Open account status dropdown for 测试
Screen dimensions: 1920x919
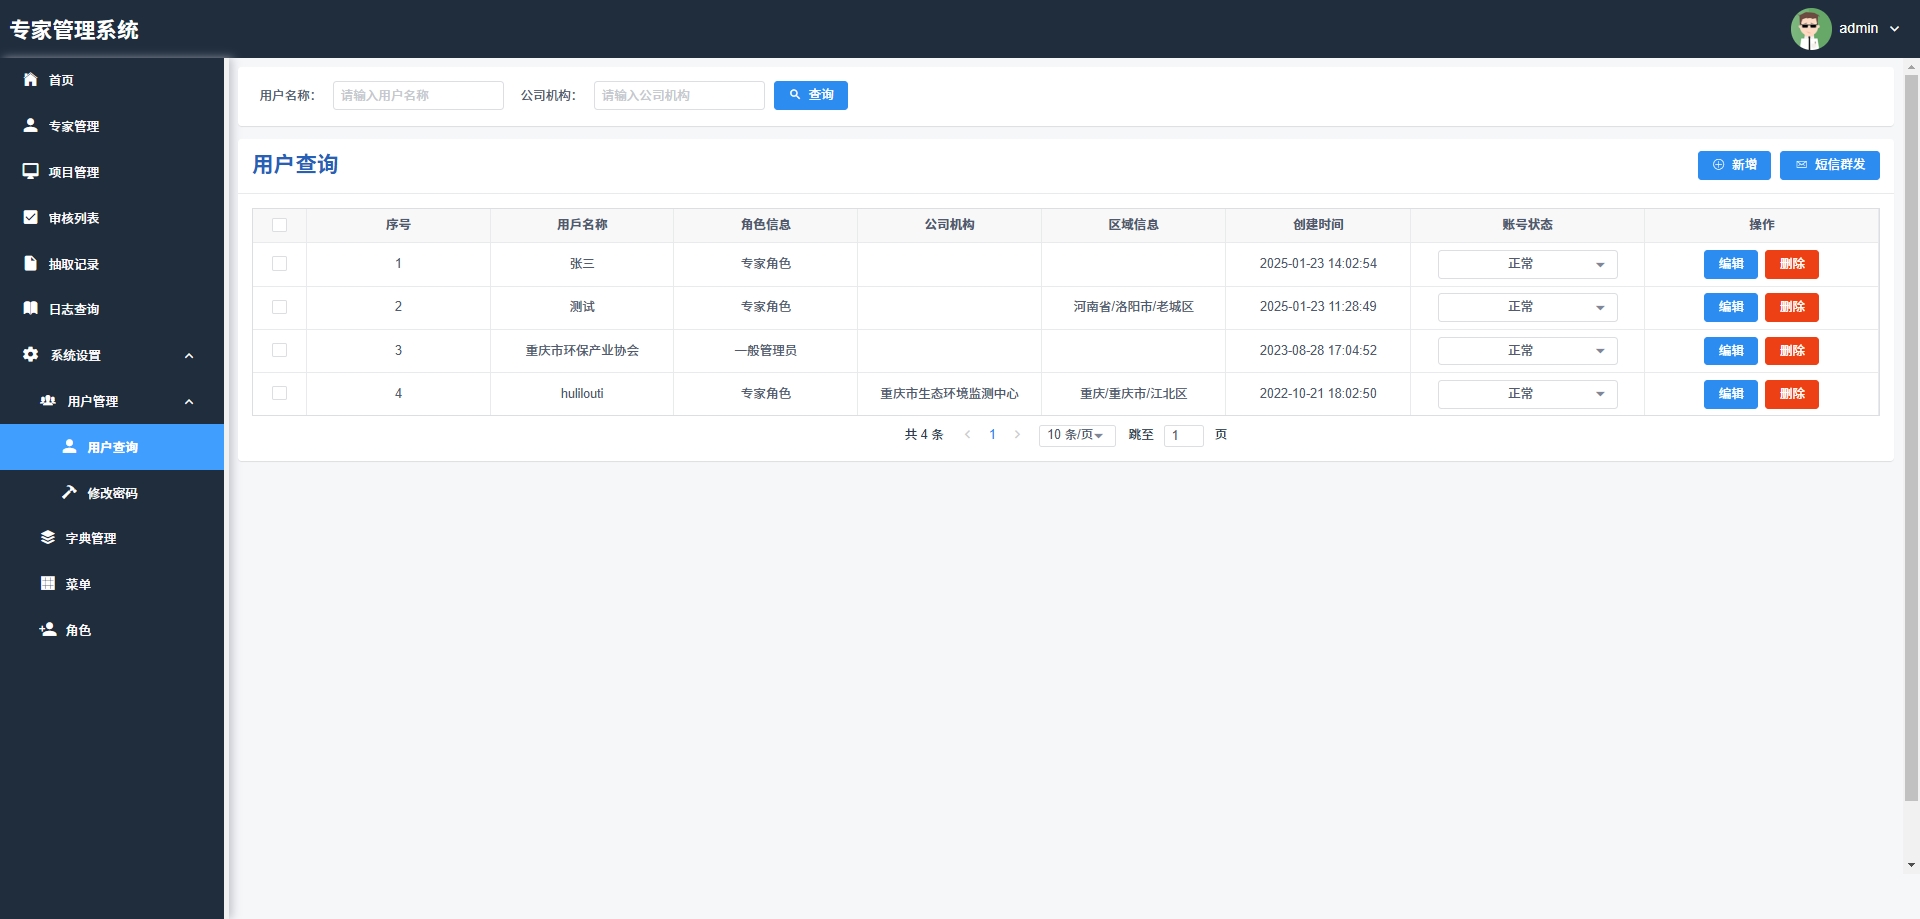[x=1527, y=307]
